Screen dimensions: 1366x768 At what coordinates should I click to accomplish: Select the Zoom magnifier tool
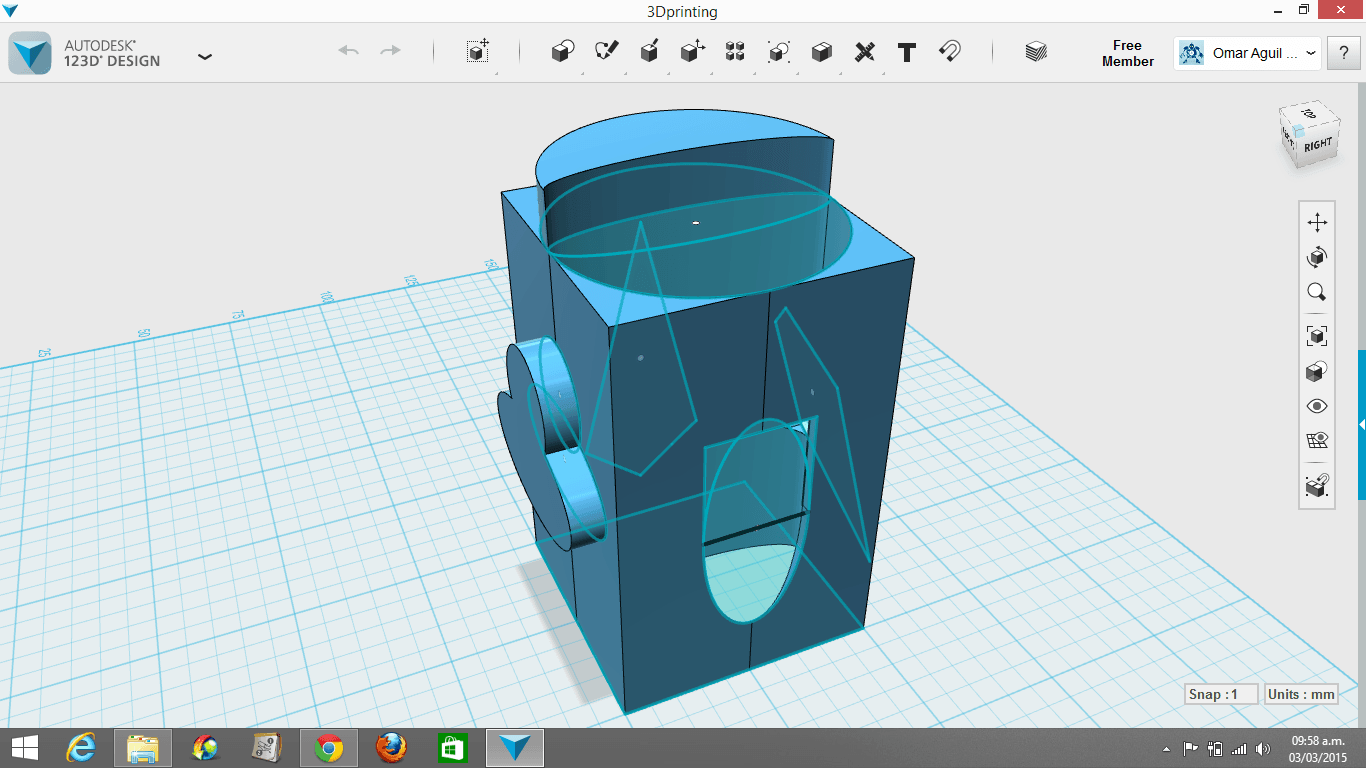(1317, 292)
